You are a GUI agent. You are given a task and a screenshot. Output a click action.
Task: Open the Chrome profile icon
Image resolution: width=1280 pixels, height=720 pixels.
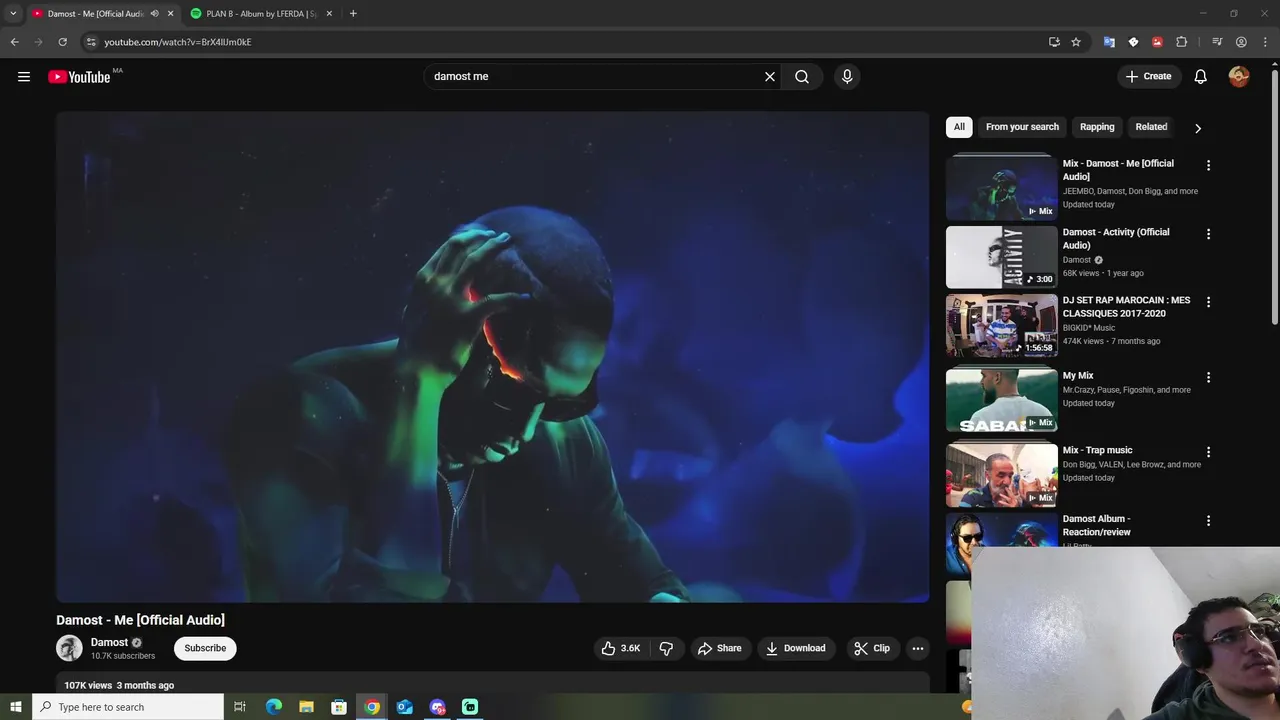coord(1241,42)
